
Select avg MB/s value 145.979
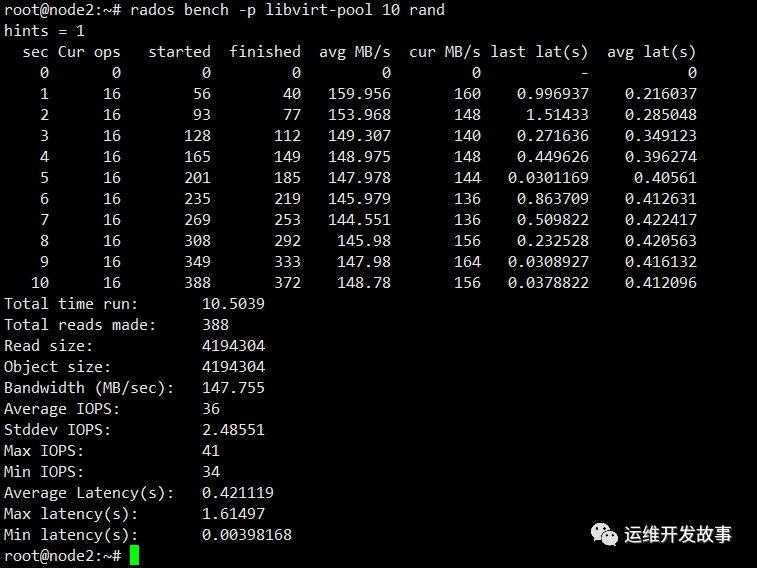(359, 199)
